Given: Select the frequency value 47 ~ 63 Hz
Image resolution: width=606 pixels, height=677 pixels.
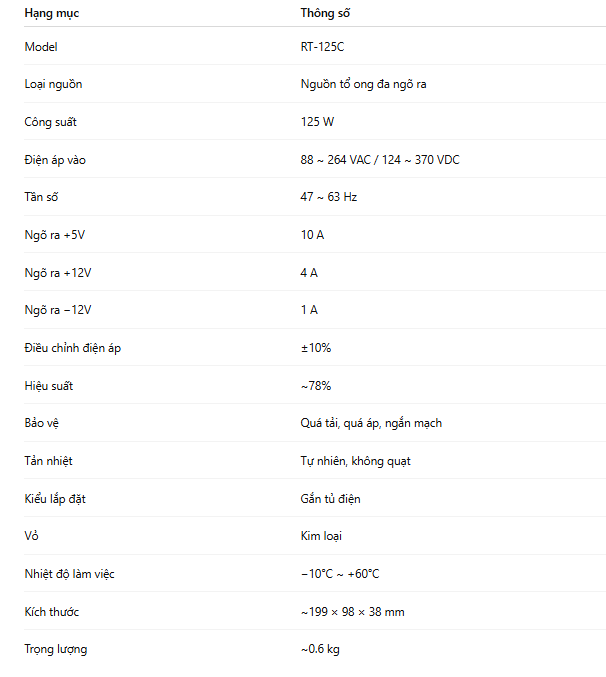Looking at the screenshot, I should tap(328, 197).
